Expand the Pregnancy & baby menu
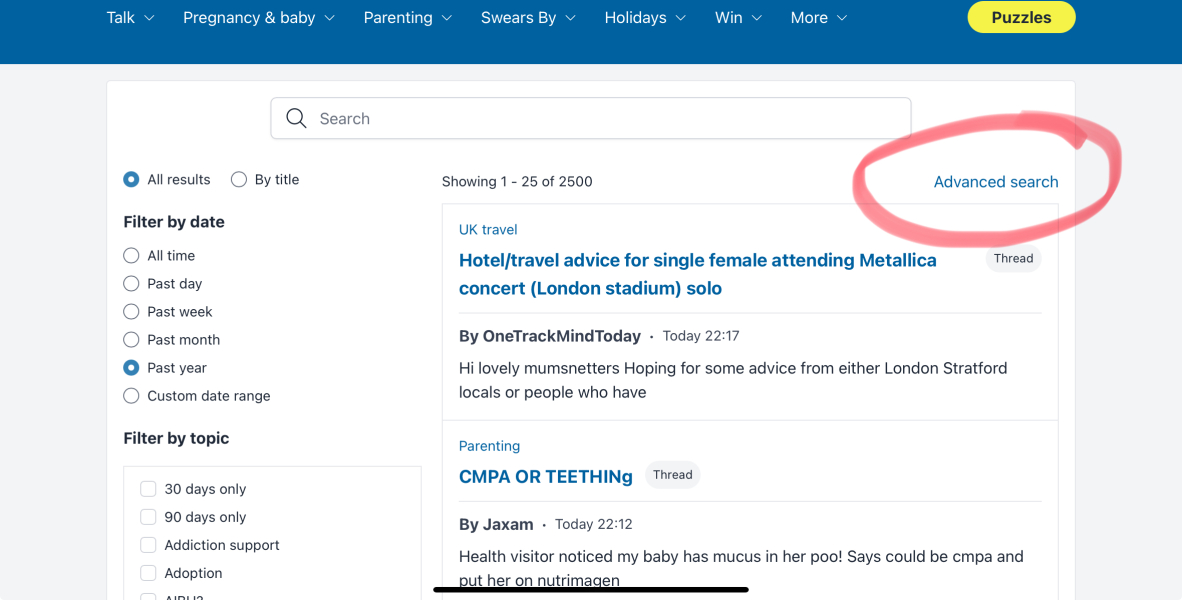Image resolution: width=1182 pixels, height=600 pixels. click(258, 18)
